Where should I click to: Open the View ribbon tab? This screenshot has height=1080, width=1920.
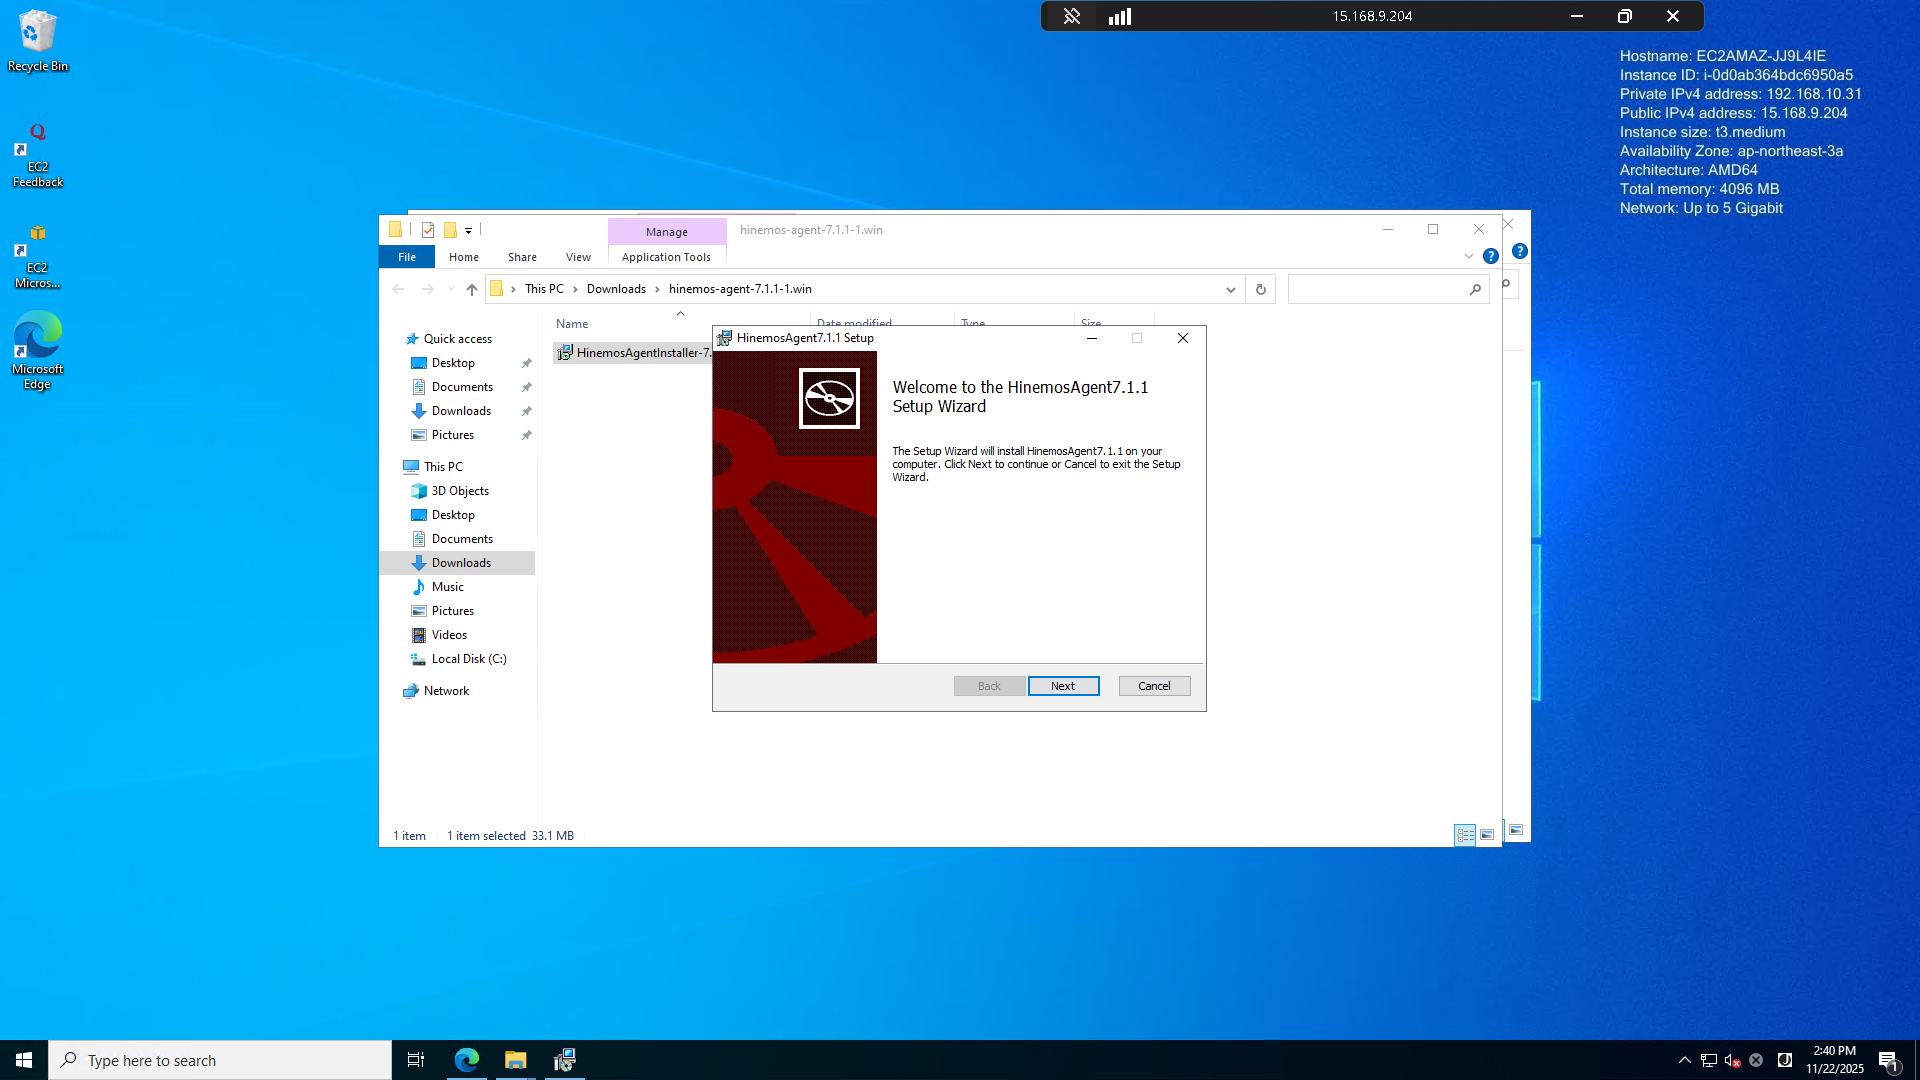tap(578, 257)
